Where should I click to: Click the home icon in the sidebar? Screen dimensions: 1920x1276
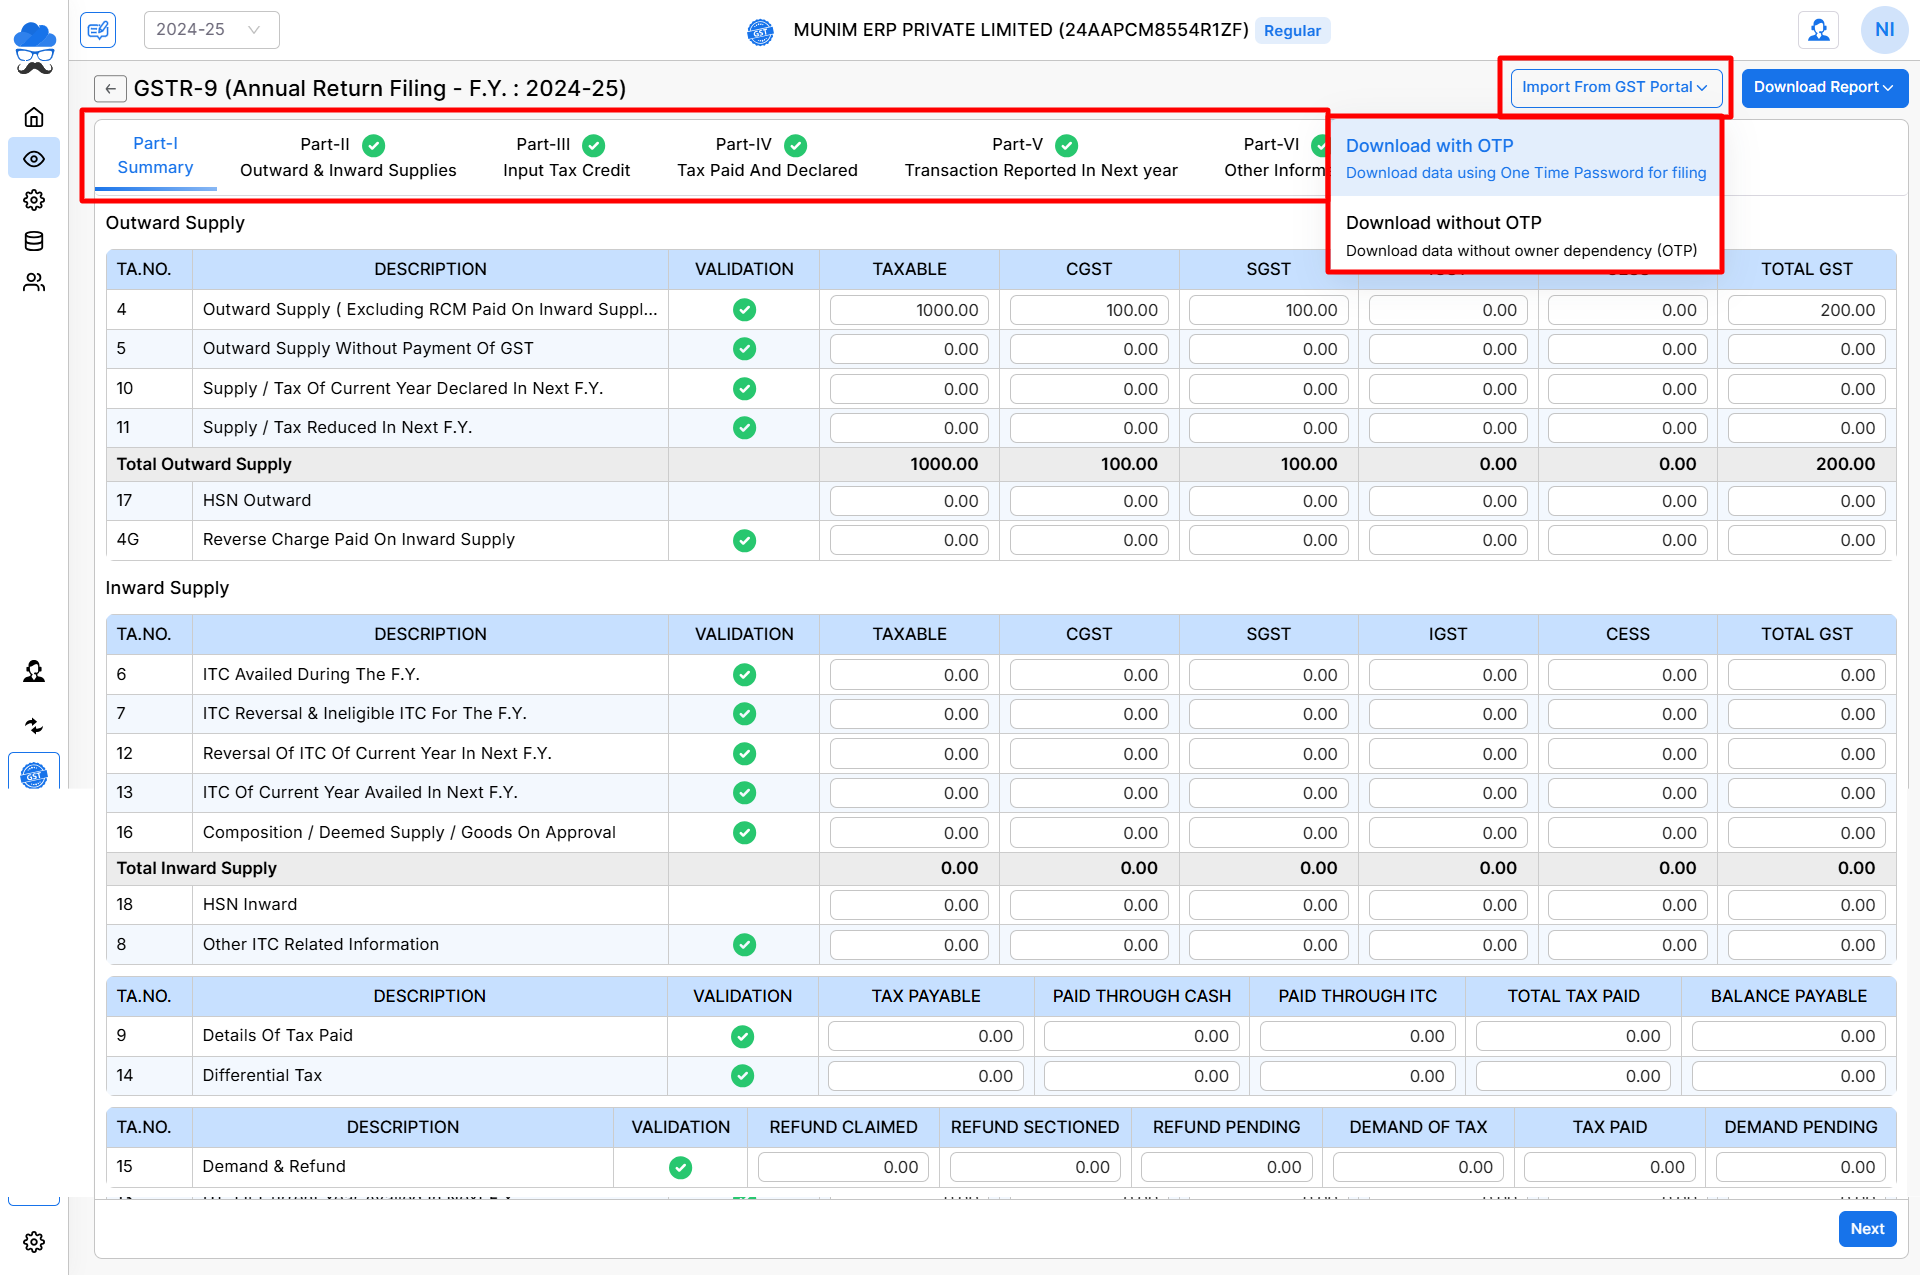point(34,117)
